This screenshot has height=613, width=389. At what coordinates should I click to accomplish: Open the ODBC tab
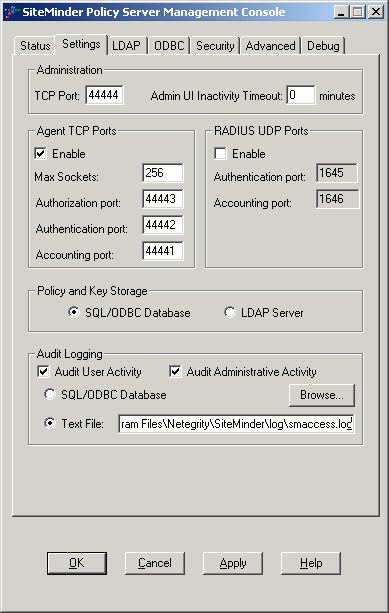169,46
